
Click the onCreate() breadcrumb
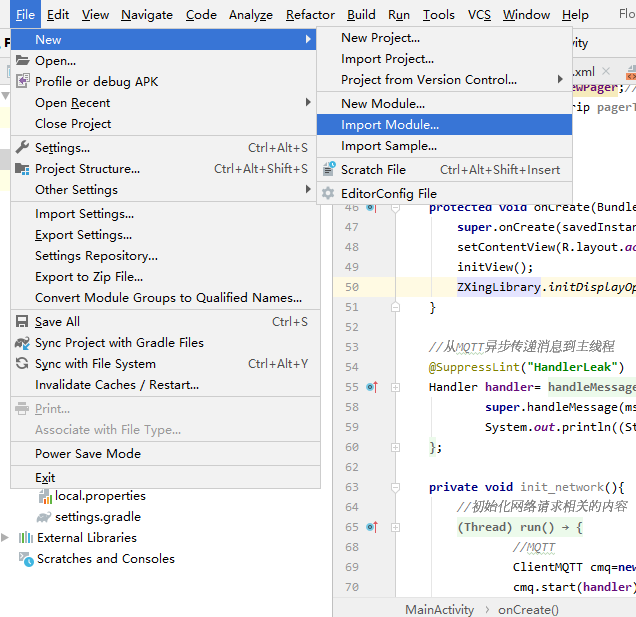tap(528, 609)
